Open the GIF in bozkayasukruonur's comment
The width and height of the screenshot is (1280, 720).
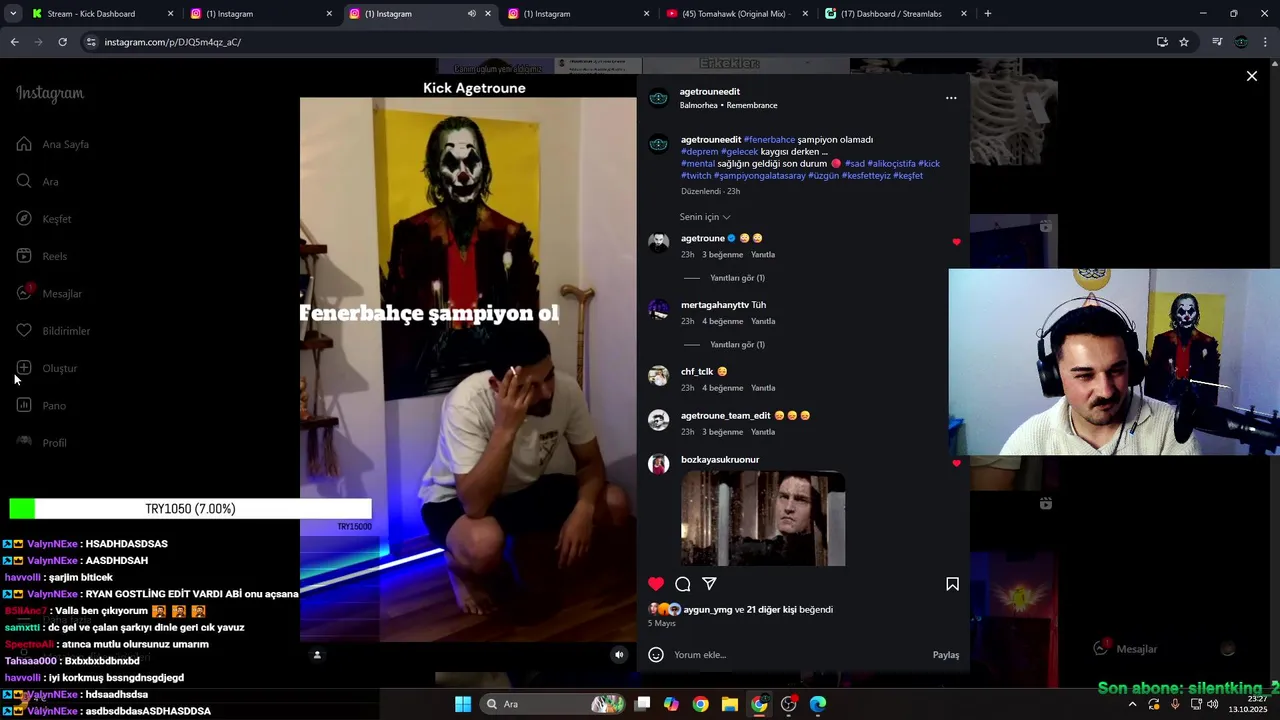tap(763, 519)
